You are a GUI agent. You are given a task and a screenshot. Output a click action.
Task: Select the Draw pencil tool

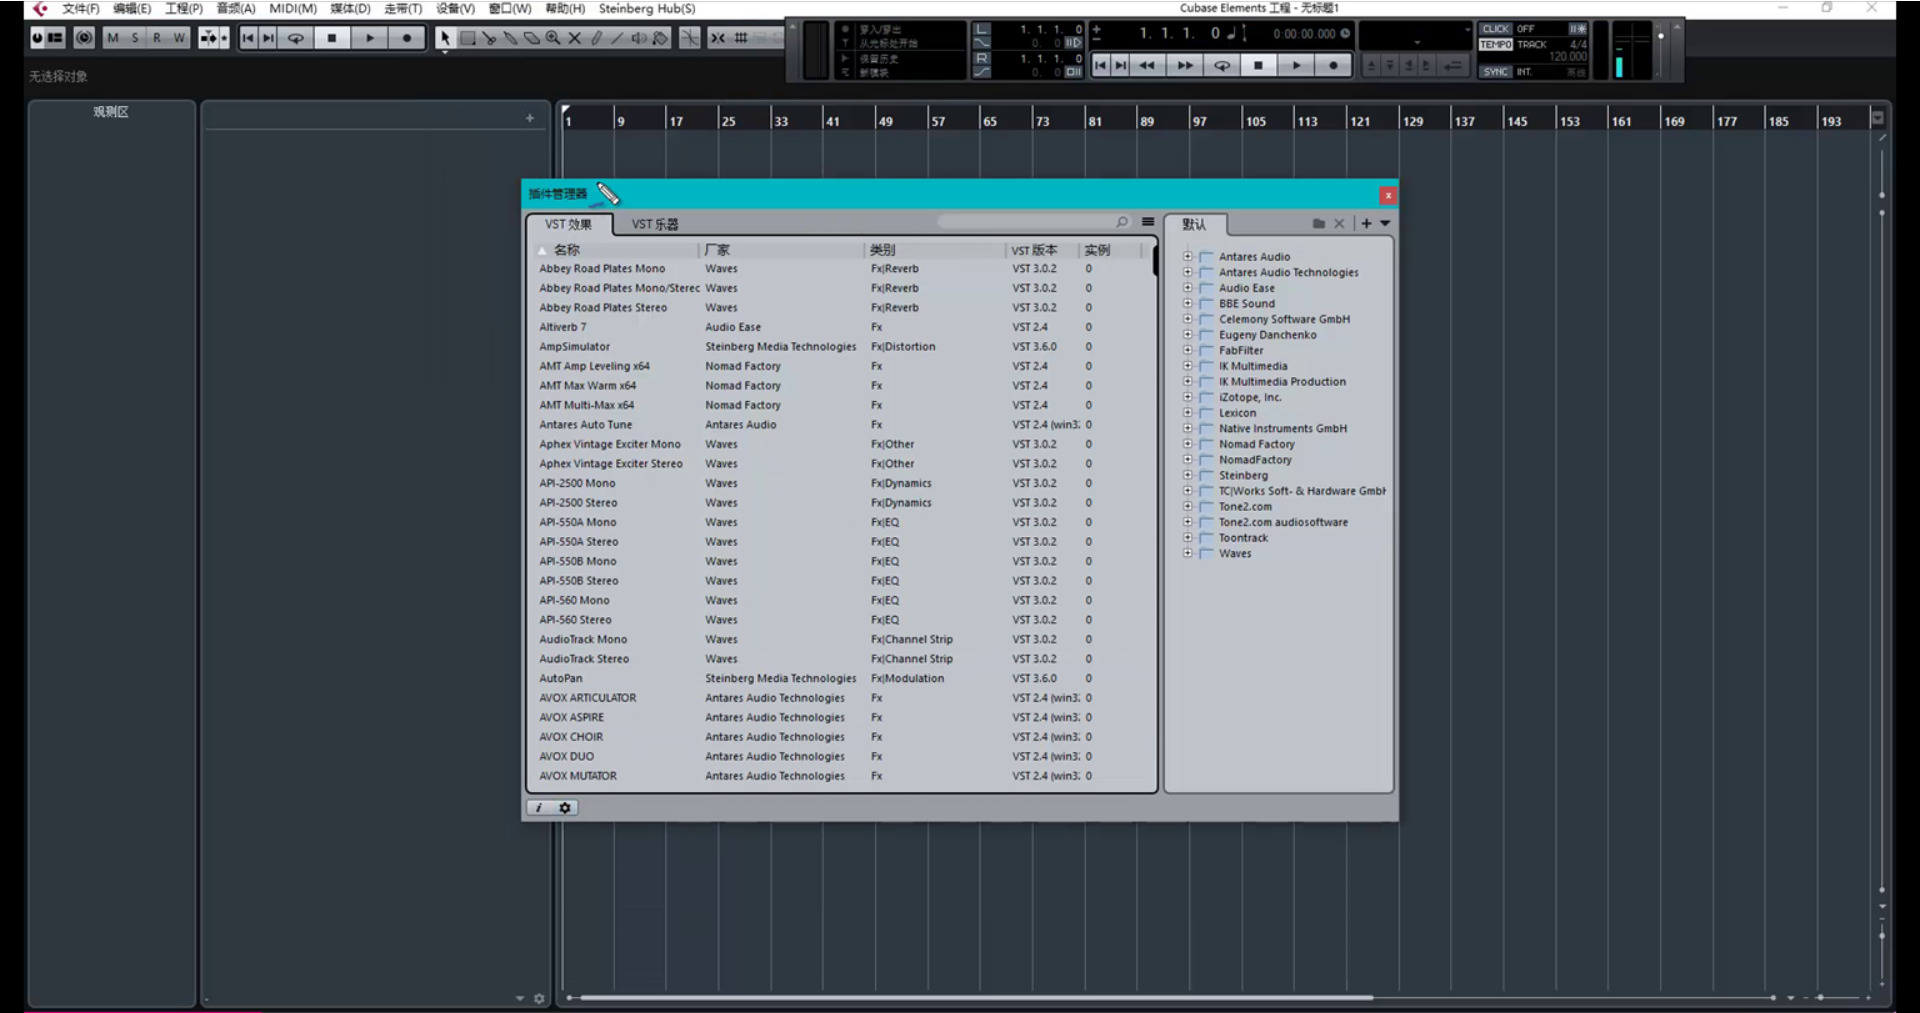click(x=596, y=38)
